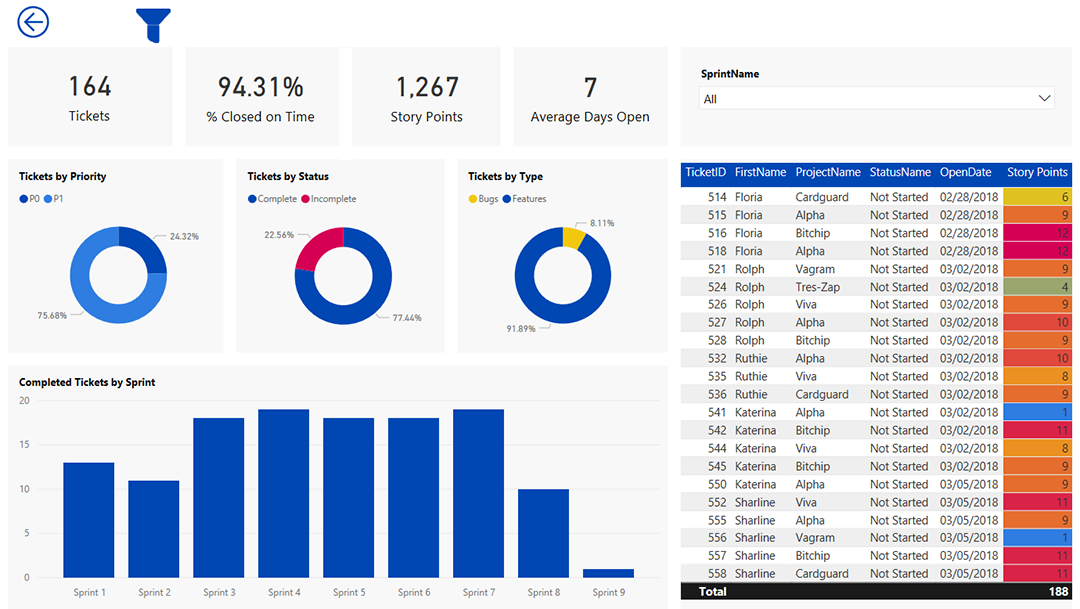This screenshot has height=609, width=1080.
Task: Click the Tickets by Status chart title
Action: pyautogui.click(x=288, y=176)
